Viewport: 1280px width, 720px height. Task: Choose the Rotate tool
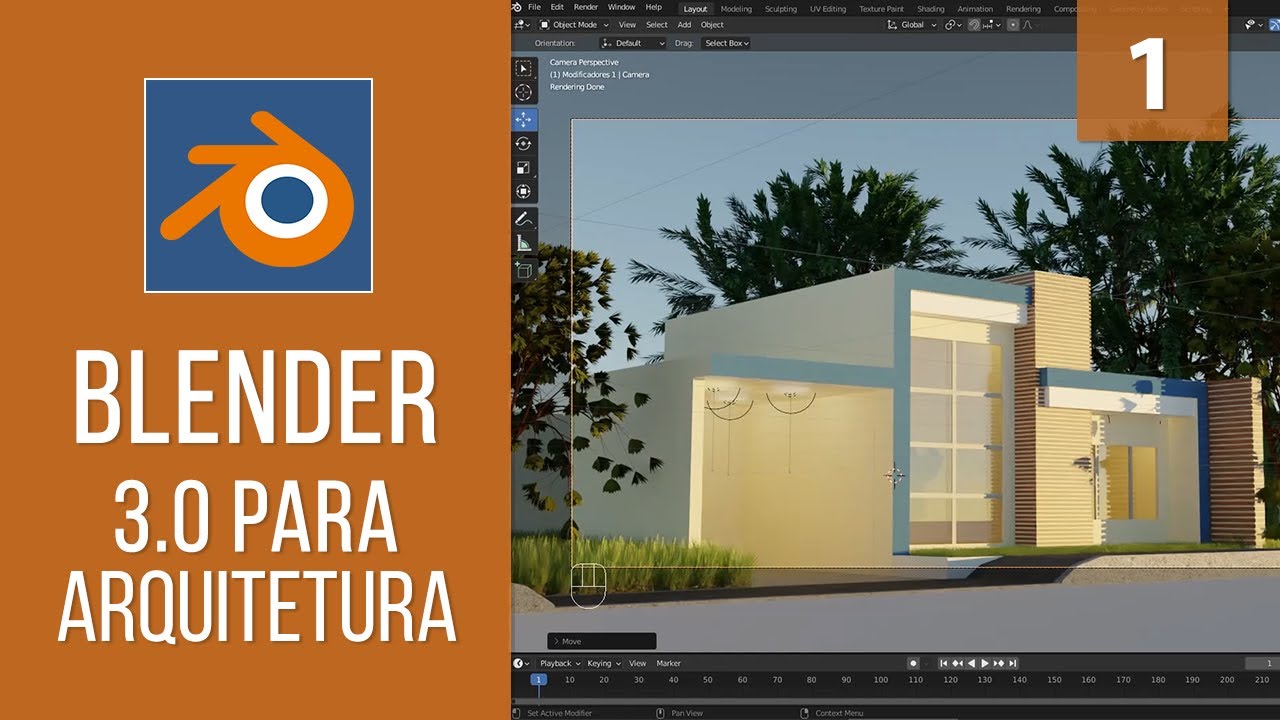tap(524, 144)
